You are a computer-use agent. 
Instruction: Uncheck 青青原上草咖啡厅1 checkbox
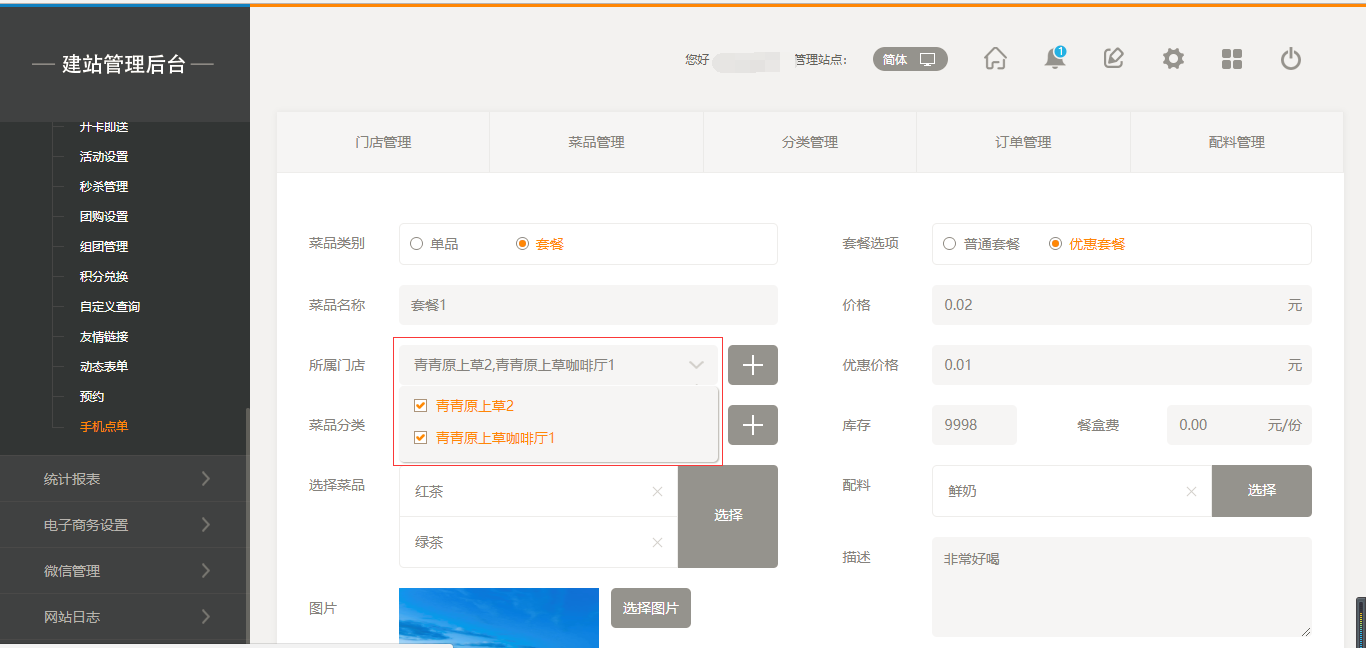[420, 438]
